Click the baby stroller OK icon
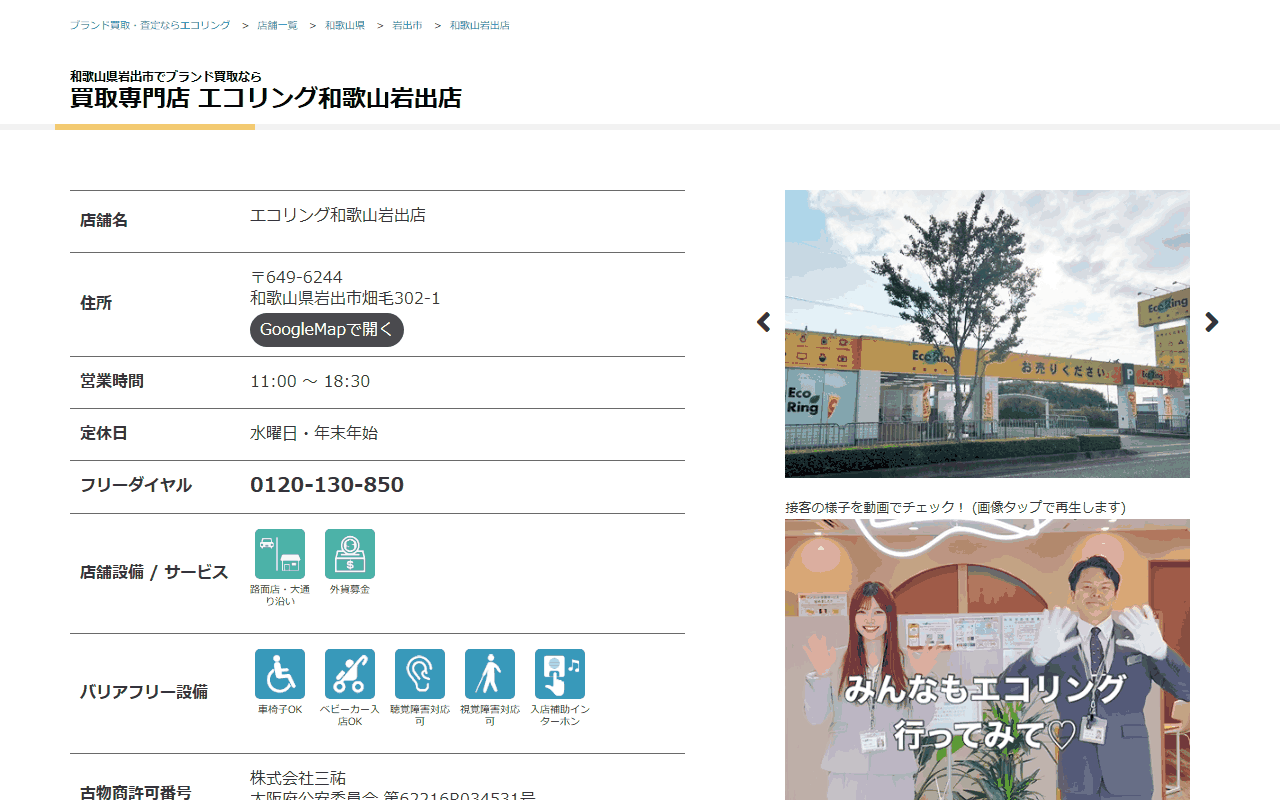 [x=350, y=674]
